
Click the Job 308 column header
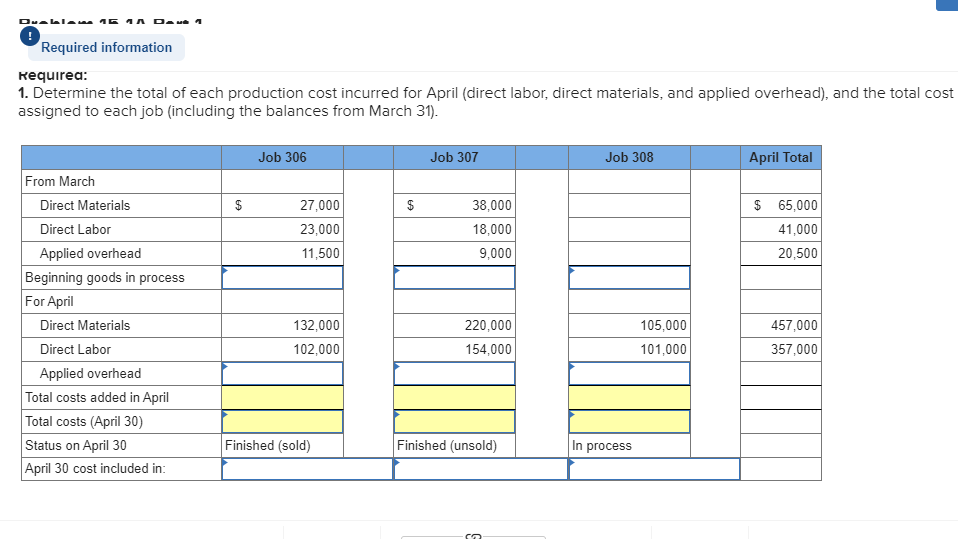[x=629, y=158]
